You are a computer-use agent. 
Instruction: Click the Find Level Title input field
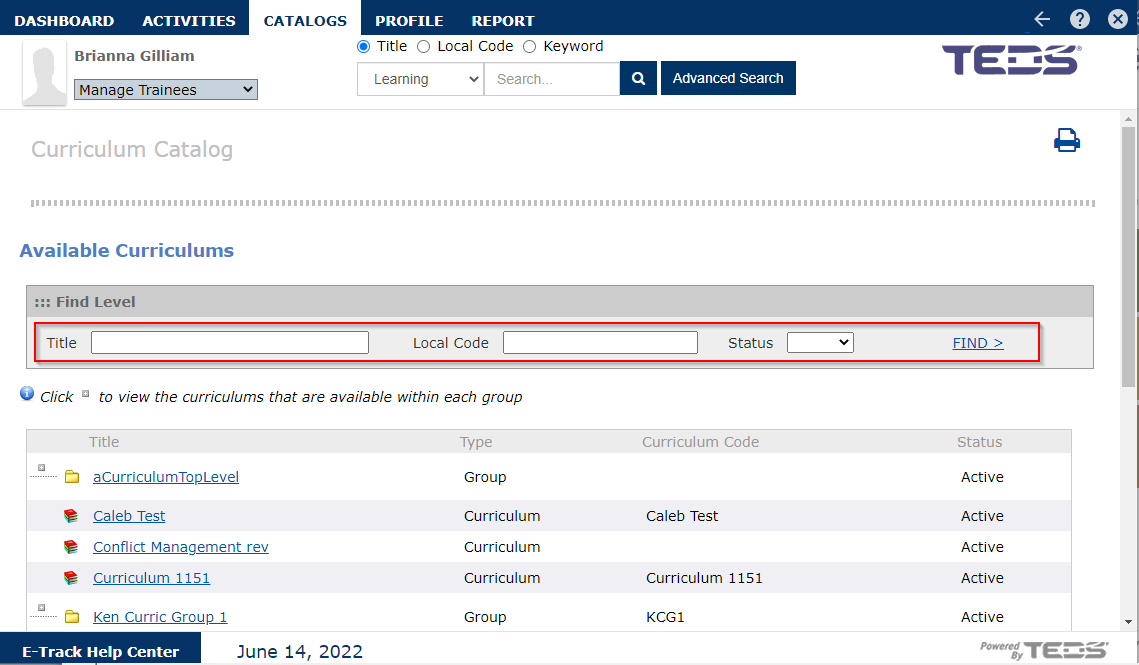[x=230, y=343]
